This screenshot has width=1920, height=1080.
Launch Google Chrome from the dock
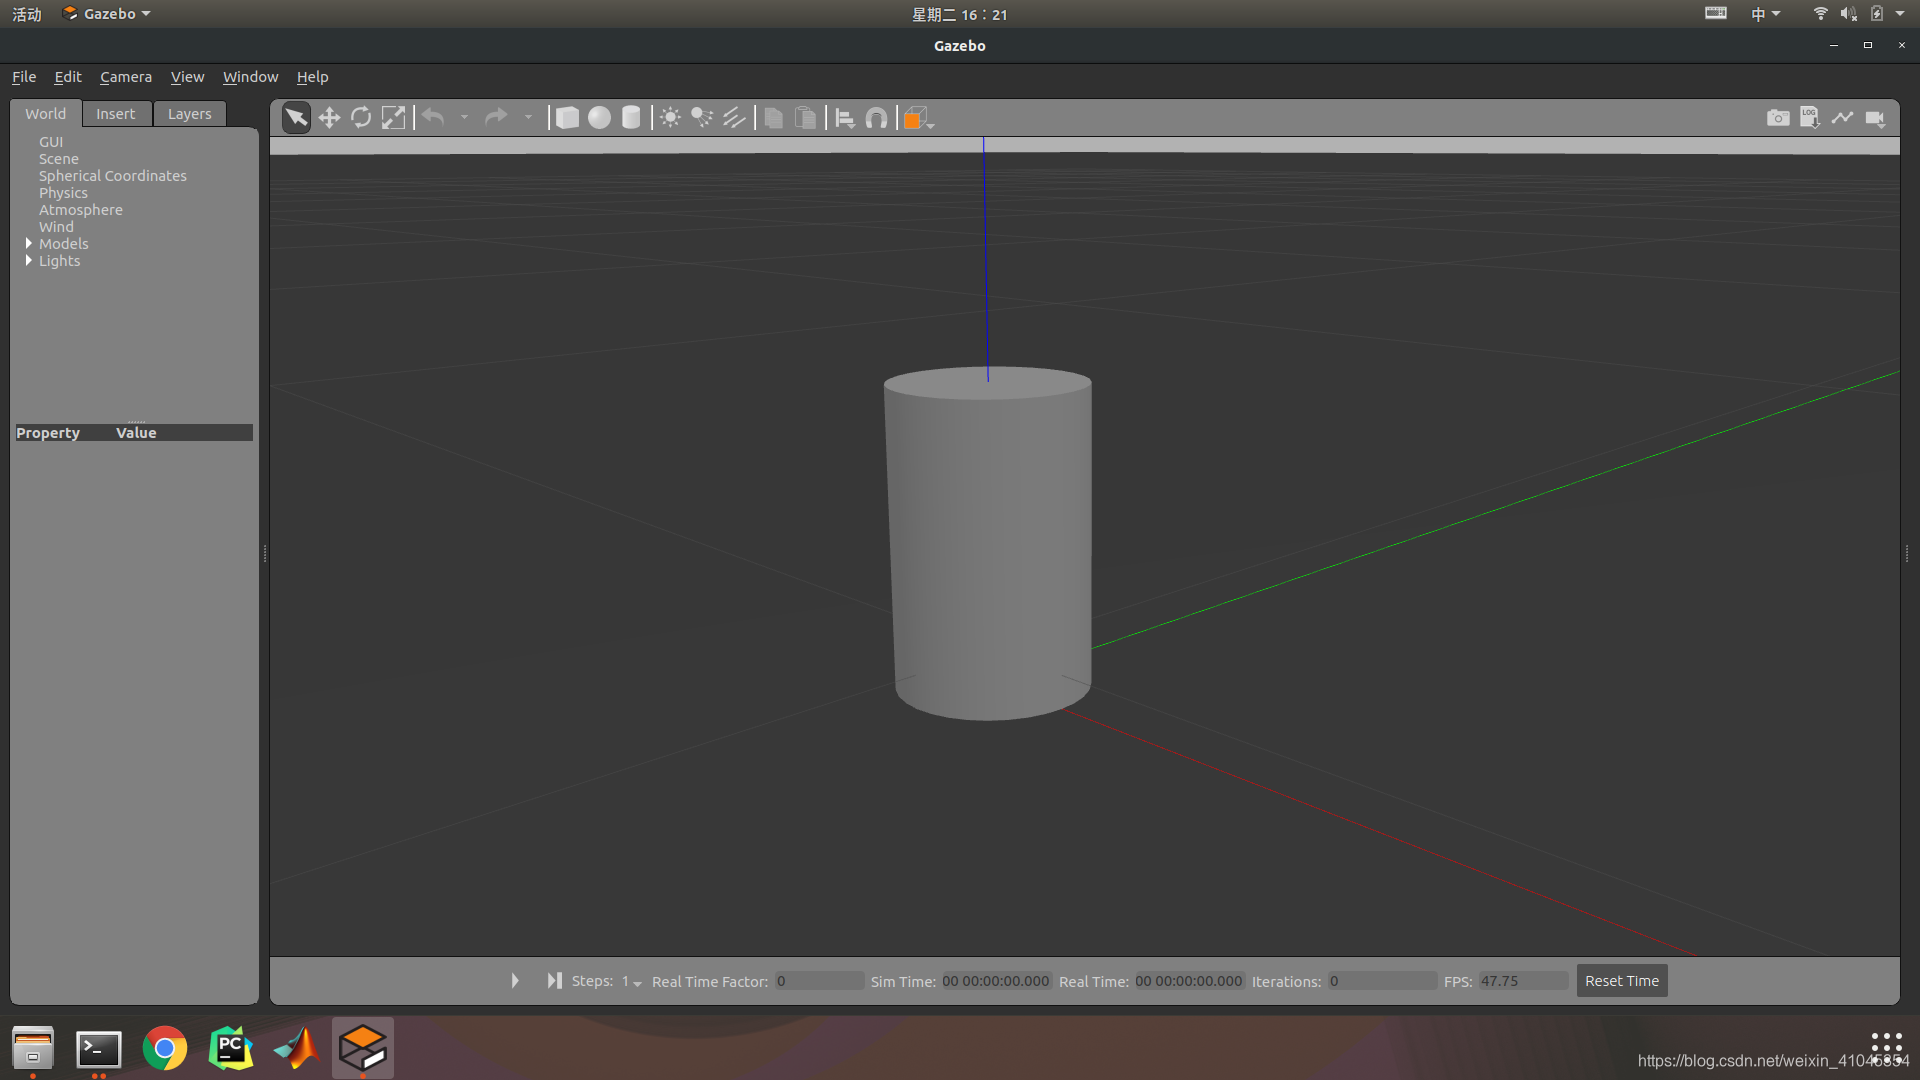165,1049
